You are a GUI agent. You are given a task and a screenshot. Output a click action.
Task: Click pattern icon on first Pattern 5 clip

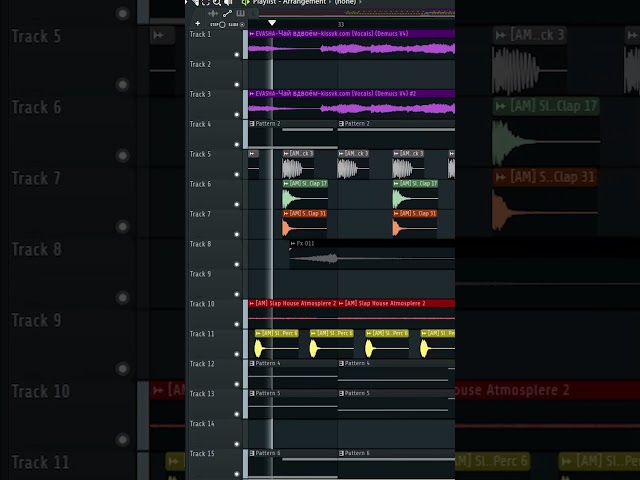pos(252,393)
